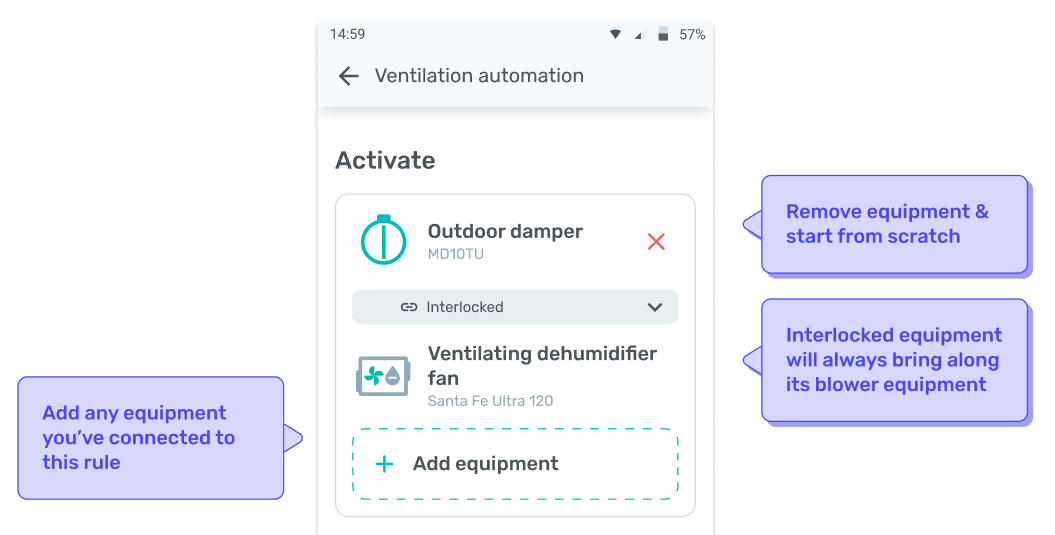Click the ventilating dehumidifier fan icon
This screenshot has height=535, width=1055.
click(x=383, y=376)
